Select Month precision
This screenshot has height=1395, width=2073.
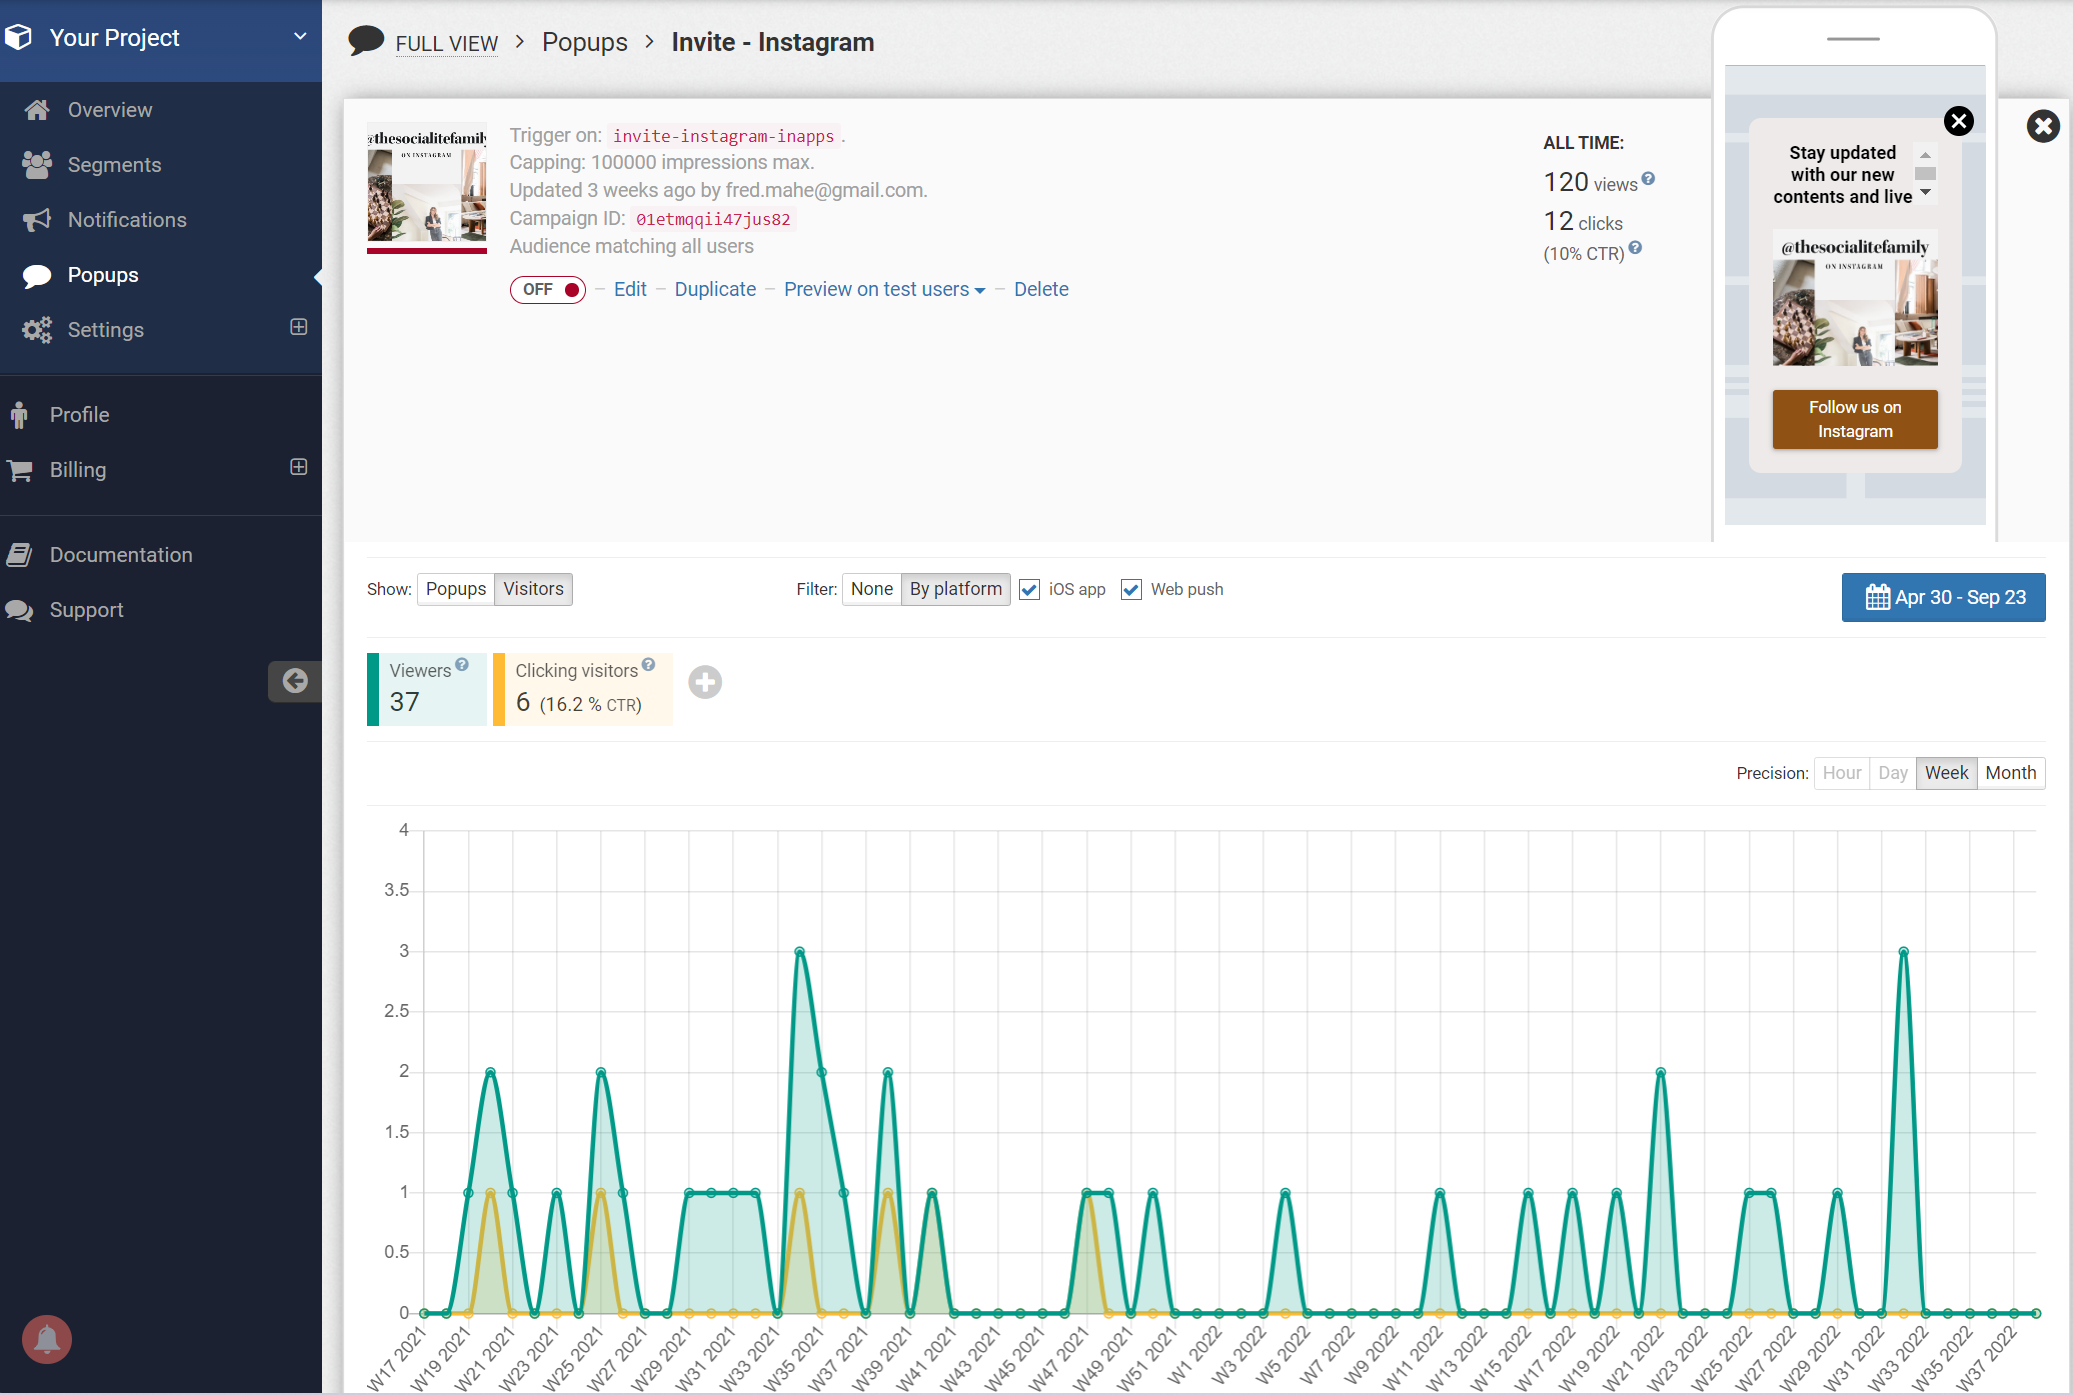[x=2010, y=773]
